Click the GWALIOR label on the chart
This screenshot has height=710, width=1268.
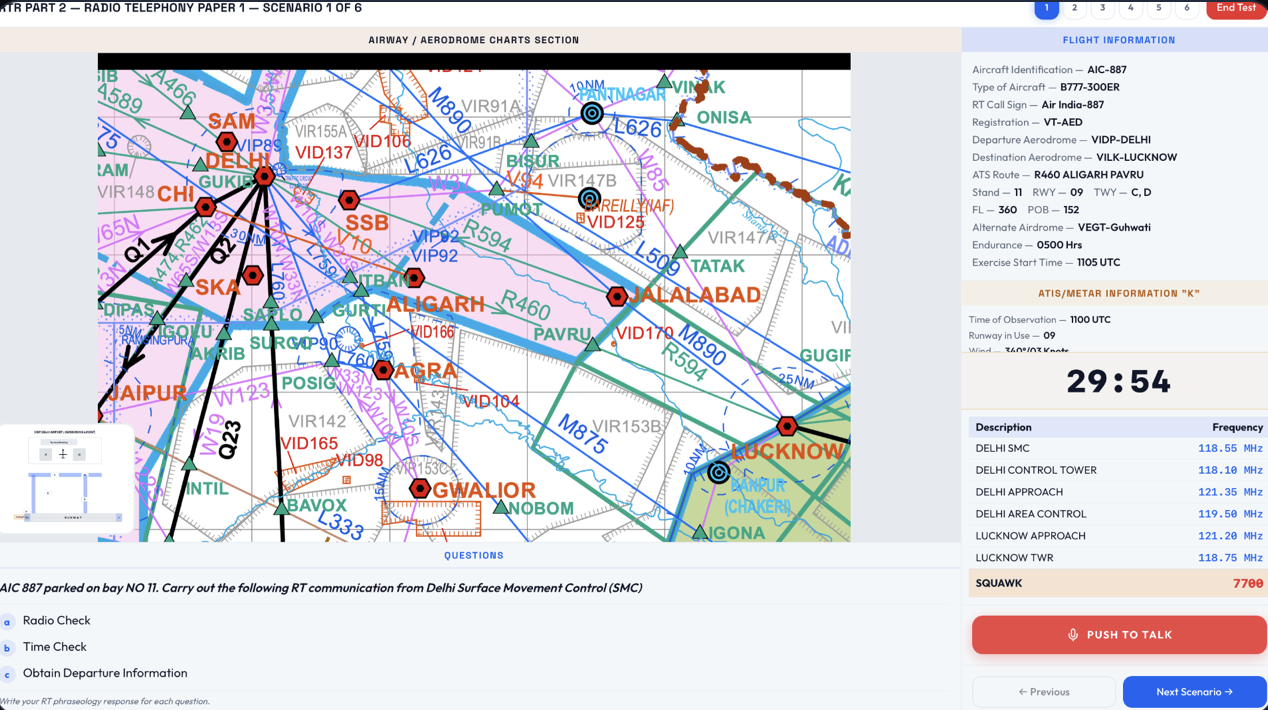pos(484,490)
